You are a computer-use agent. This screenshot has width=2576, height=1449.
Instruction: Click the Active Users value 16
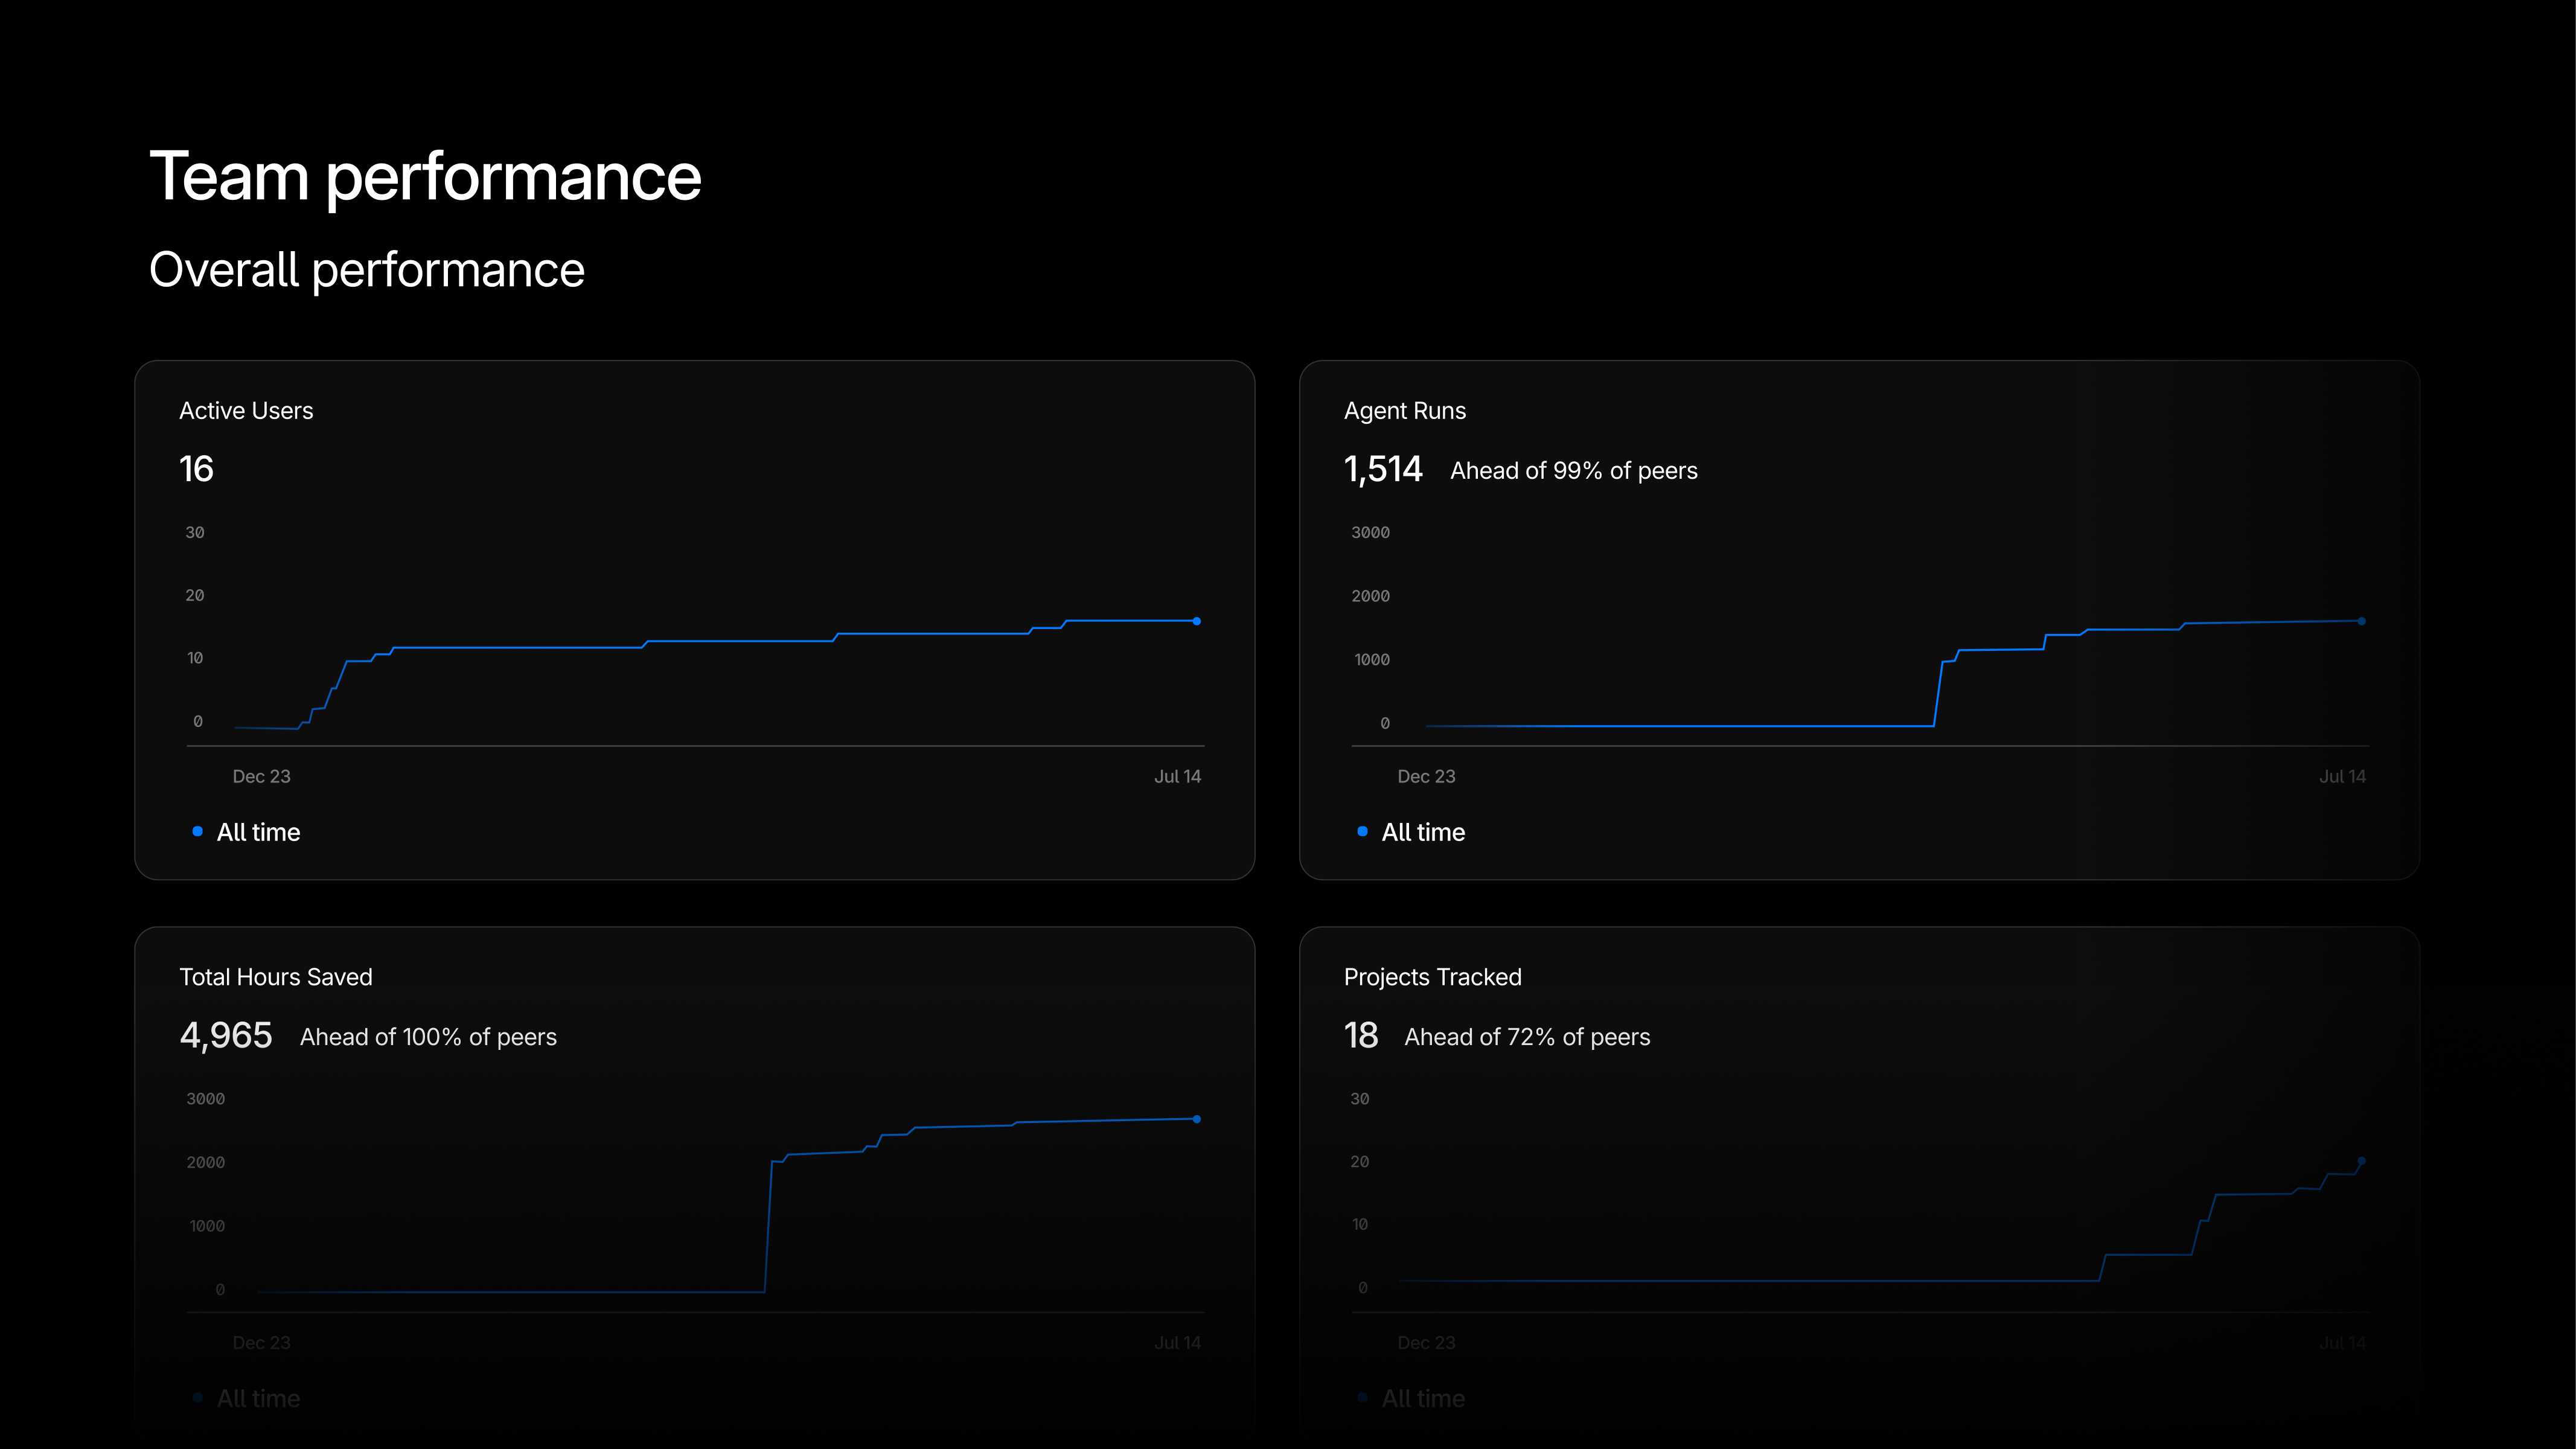coord(196,469)
